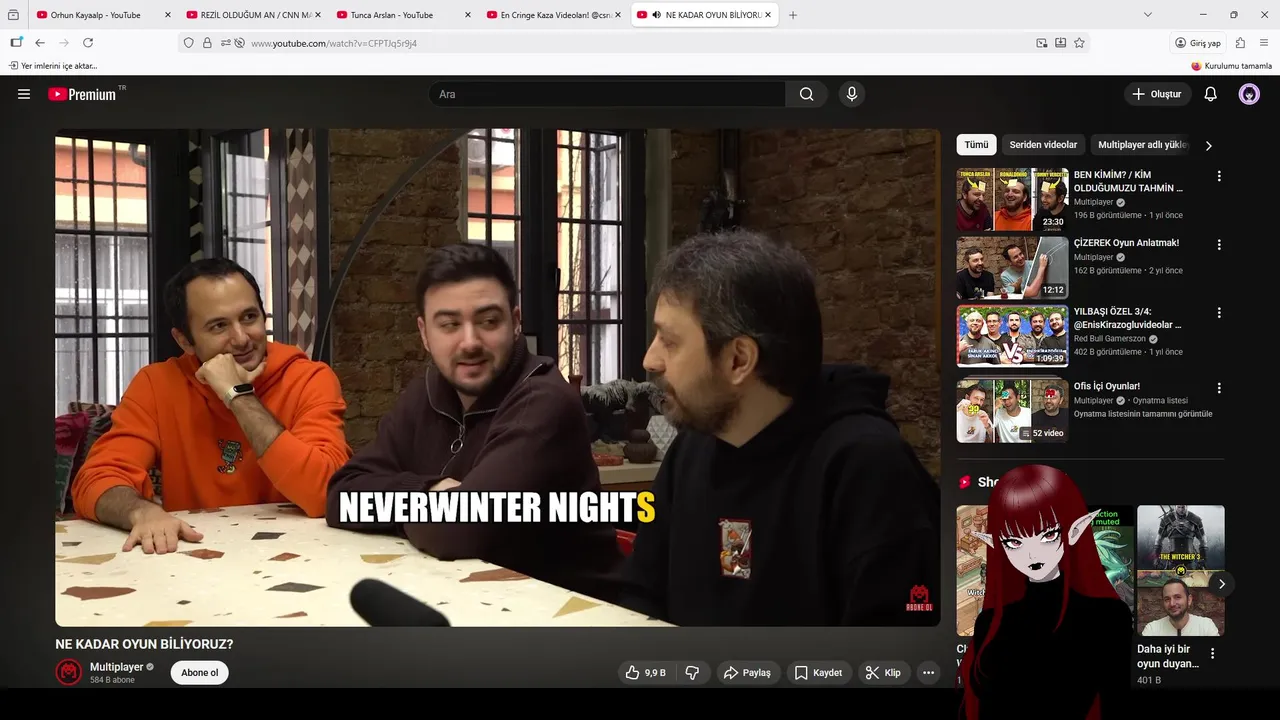Screen dimensions: 1280x720
Task: Open BEN KİMİM? video thumbnail
Action: pos(1012,200)
